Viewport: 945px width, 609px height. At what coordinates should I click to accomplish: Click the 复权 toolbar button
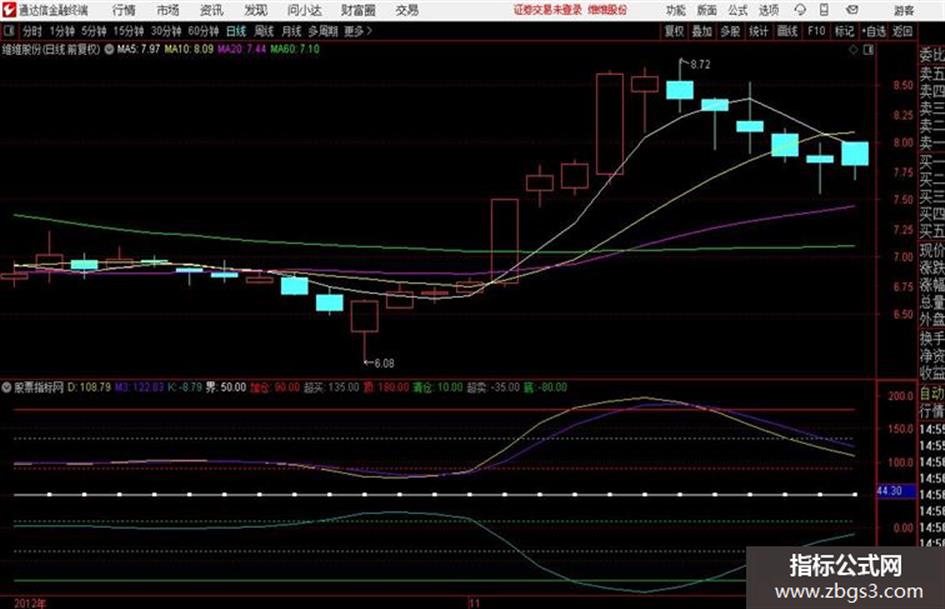(674, 31)
